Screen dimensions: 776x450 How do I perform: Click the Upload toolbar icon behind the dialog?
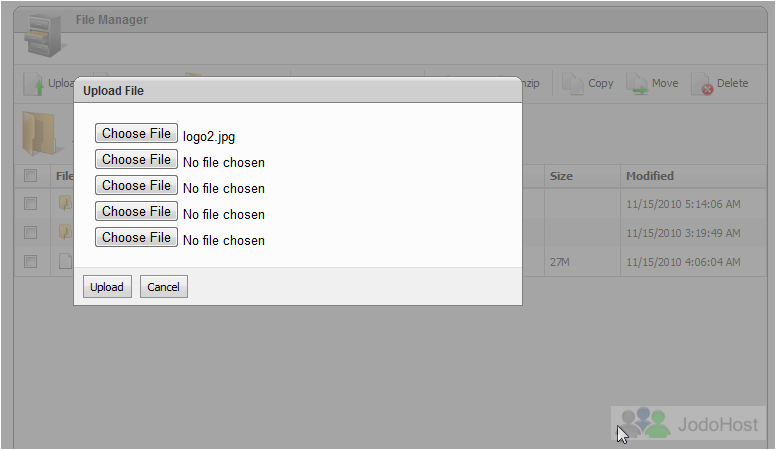34,84
